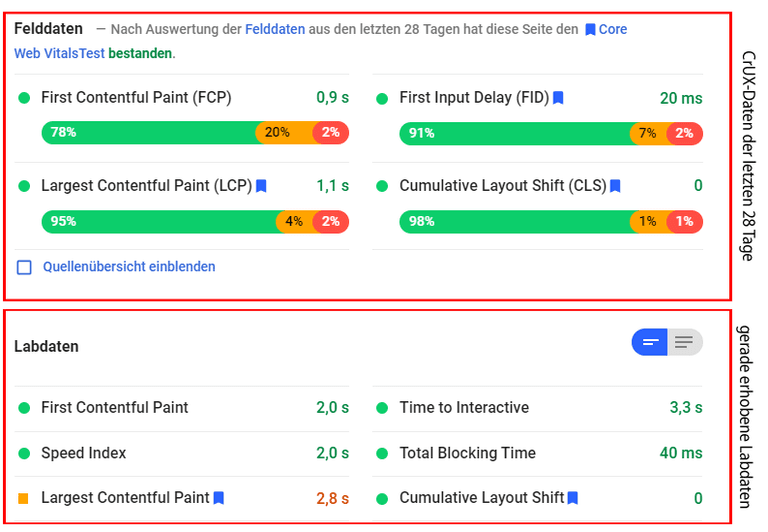Click orange square icon before Labdaten Largest Contentful Paint
Viewport: 768px width, 532px height.
point(24,498)
